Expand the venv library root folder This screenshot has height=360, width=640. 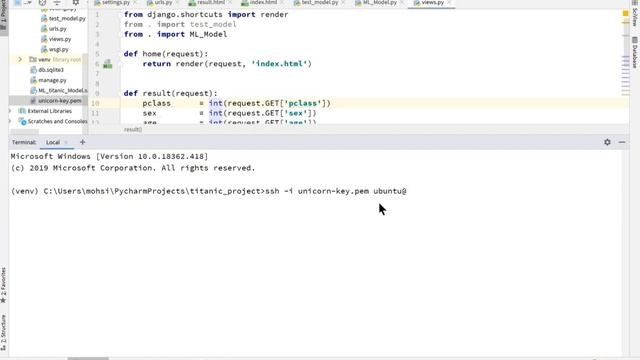(20, 60)
